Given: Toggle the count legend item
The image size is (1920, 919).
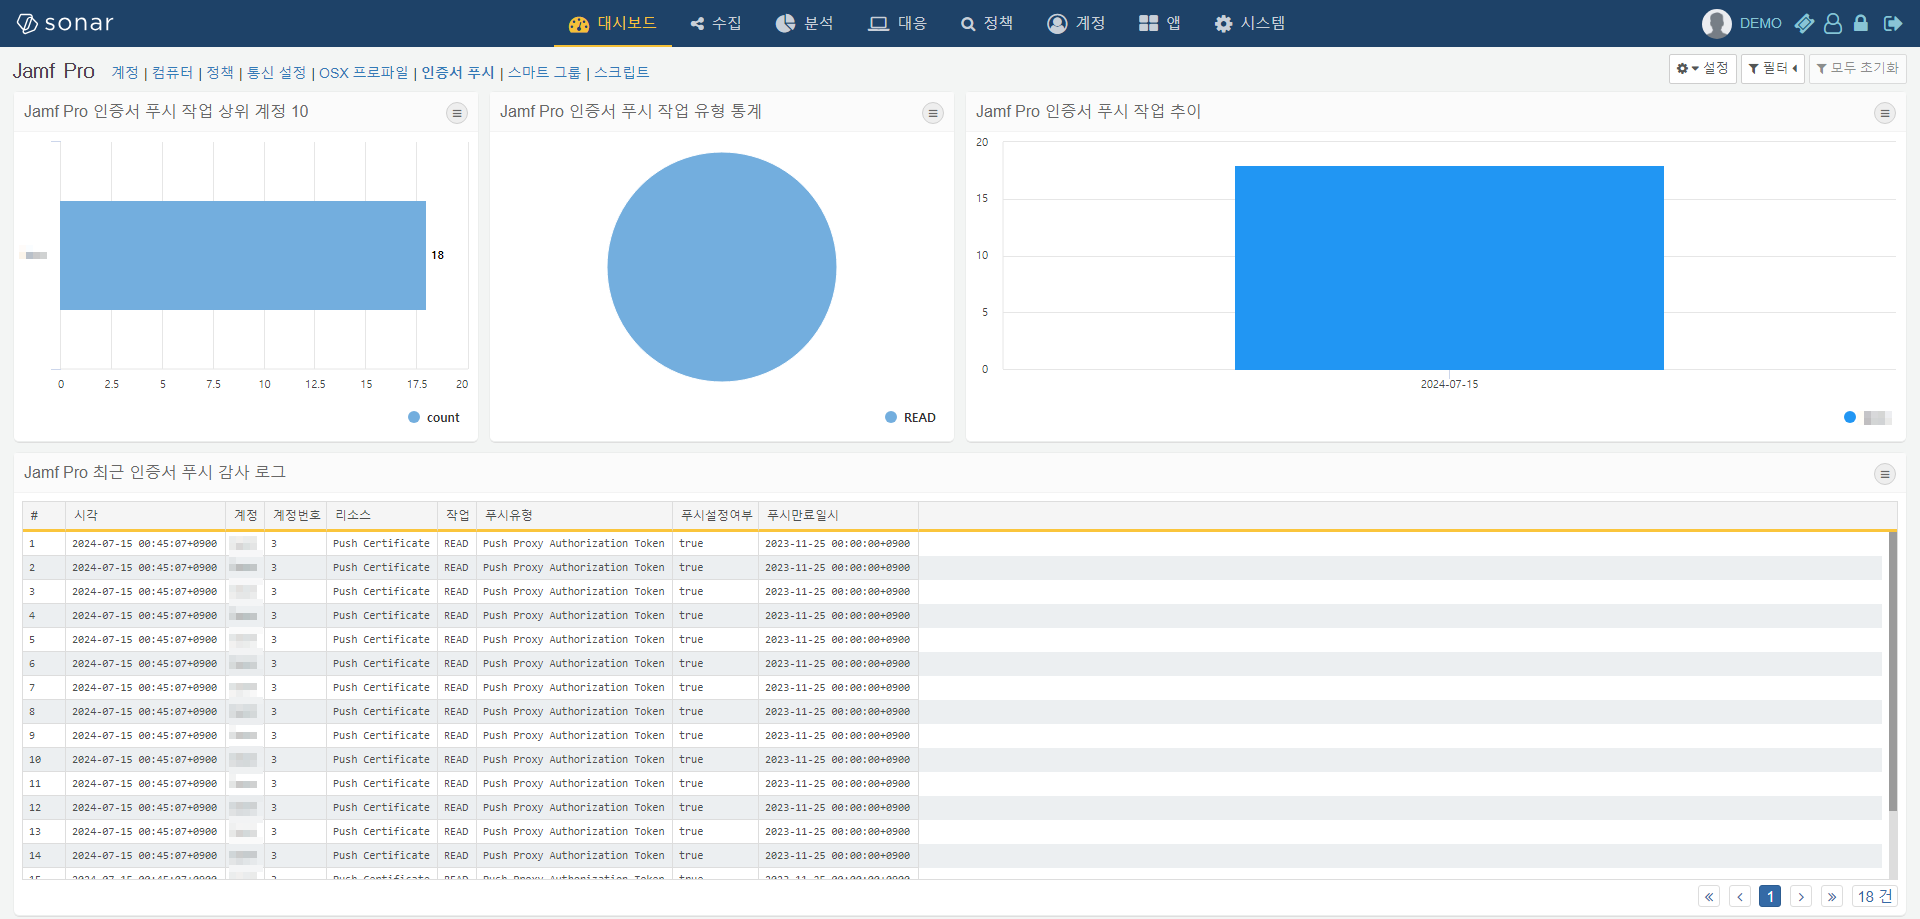Looking at the screenshot, I should click(434, 418).
